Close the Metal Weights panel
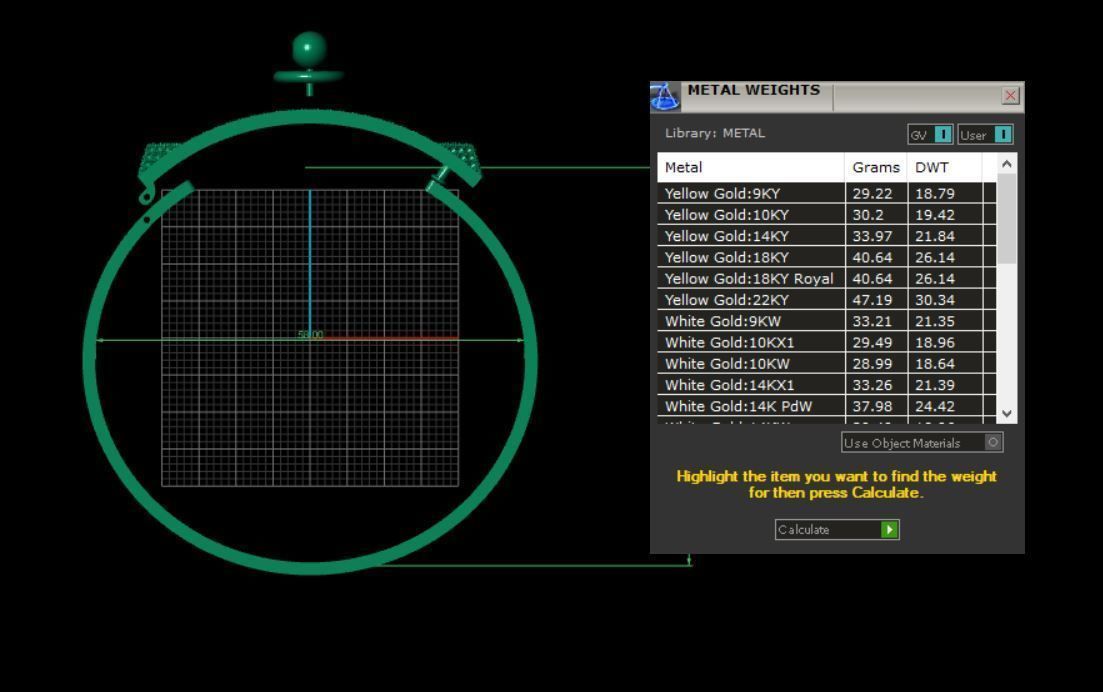 [1010, 95]
